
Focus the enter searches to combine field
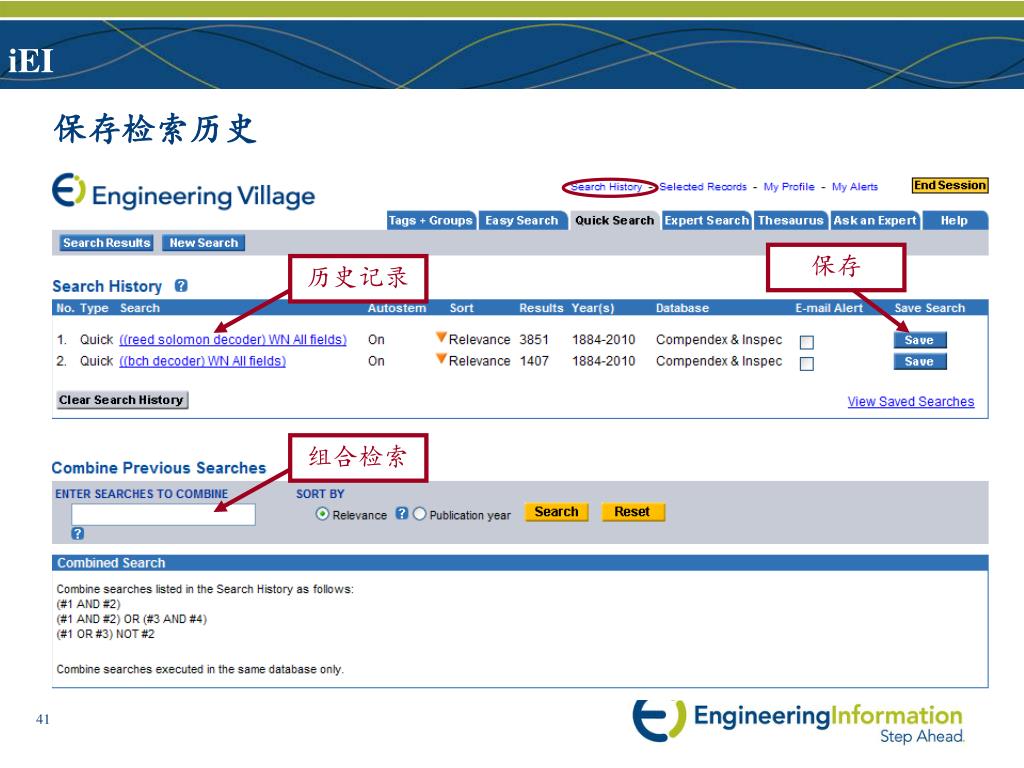point(163,515)
